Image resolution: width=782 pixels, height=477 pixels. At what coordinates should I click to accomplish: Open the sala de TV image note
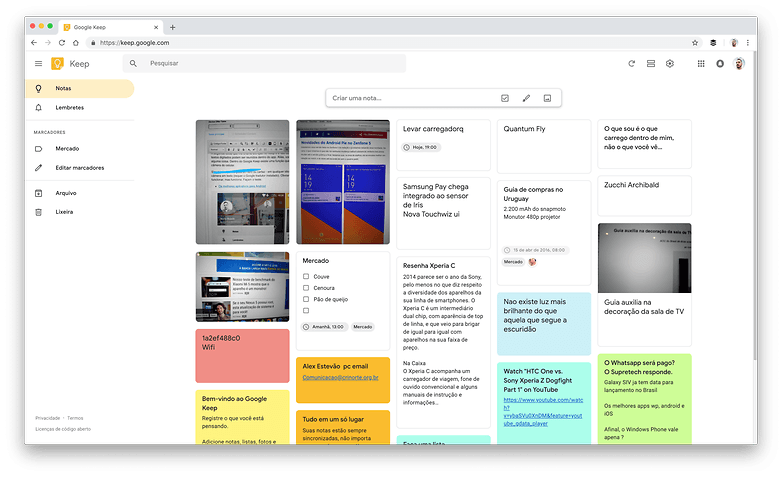point(644,284)
